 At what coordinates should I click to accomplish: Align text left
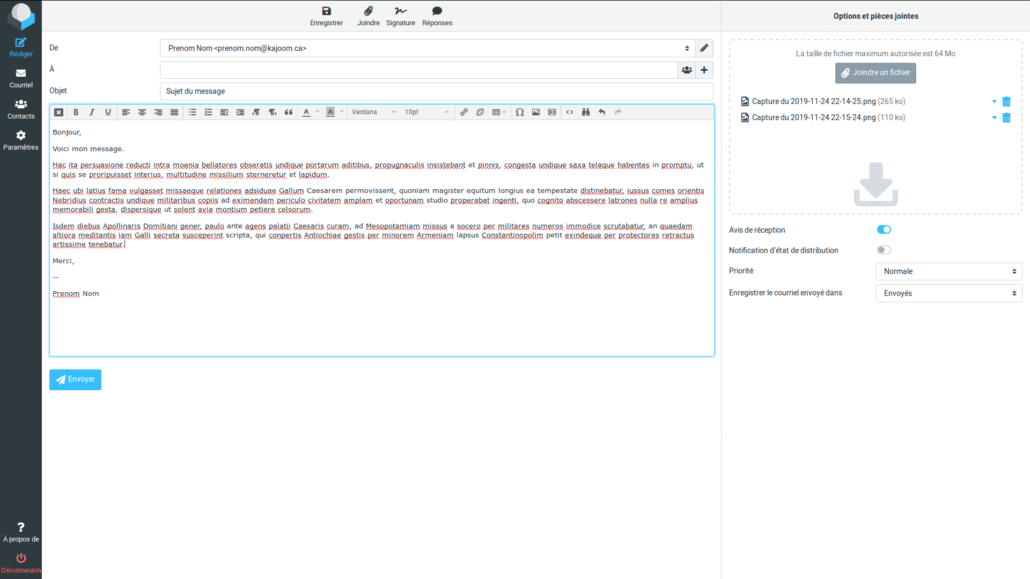click(x=125, y=112)
